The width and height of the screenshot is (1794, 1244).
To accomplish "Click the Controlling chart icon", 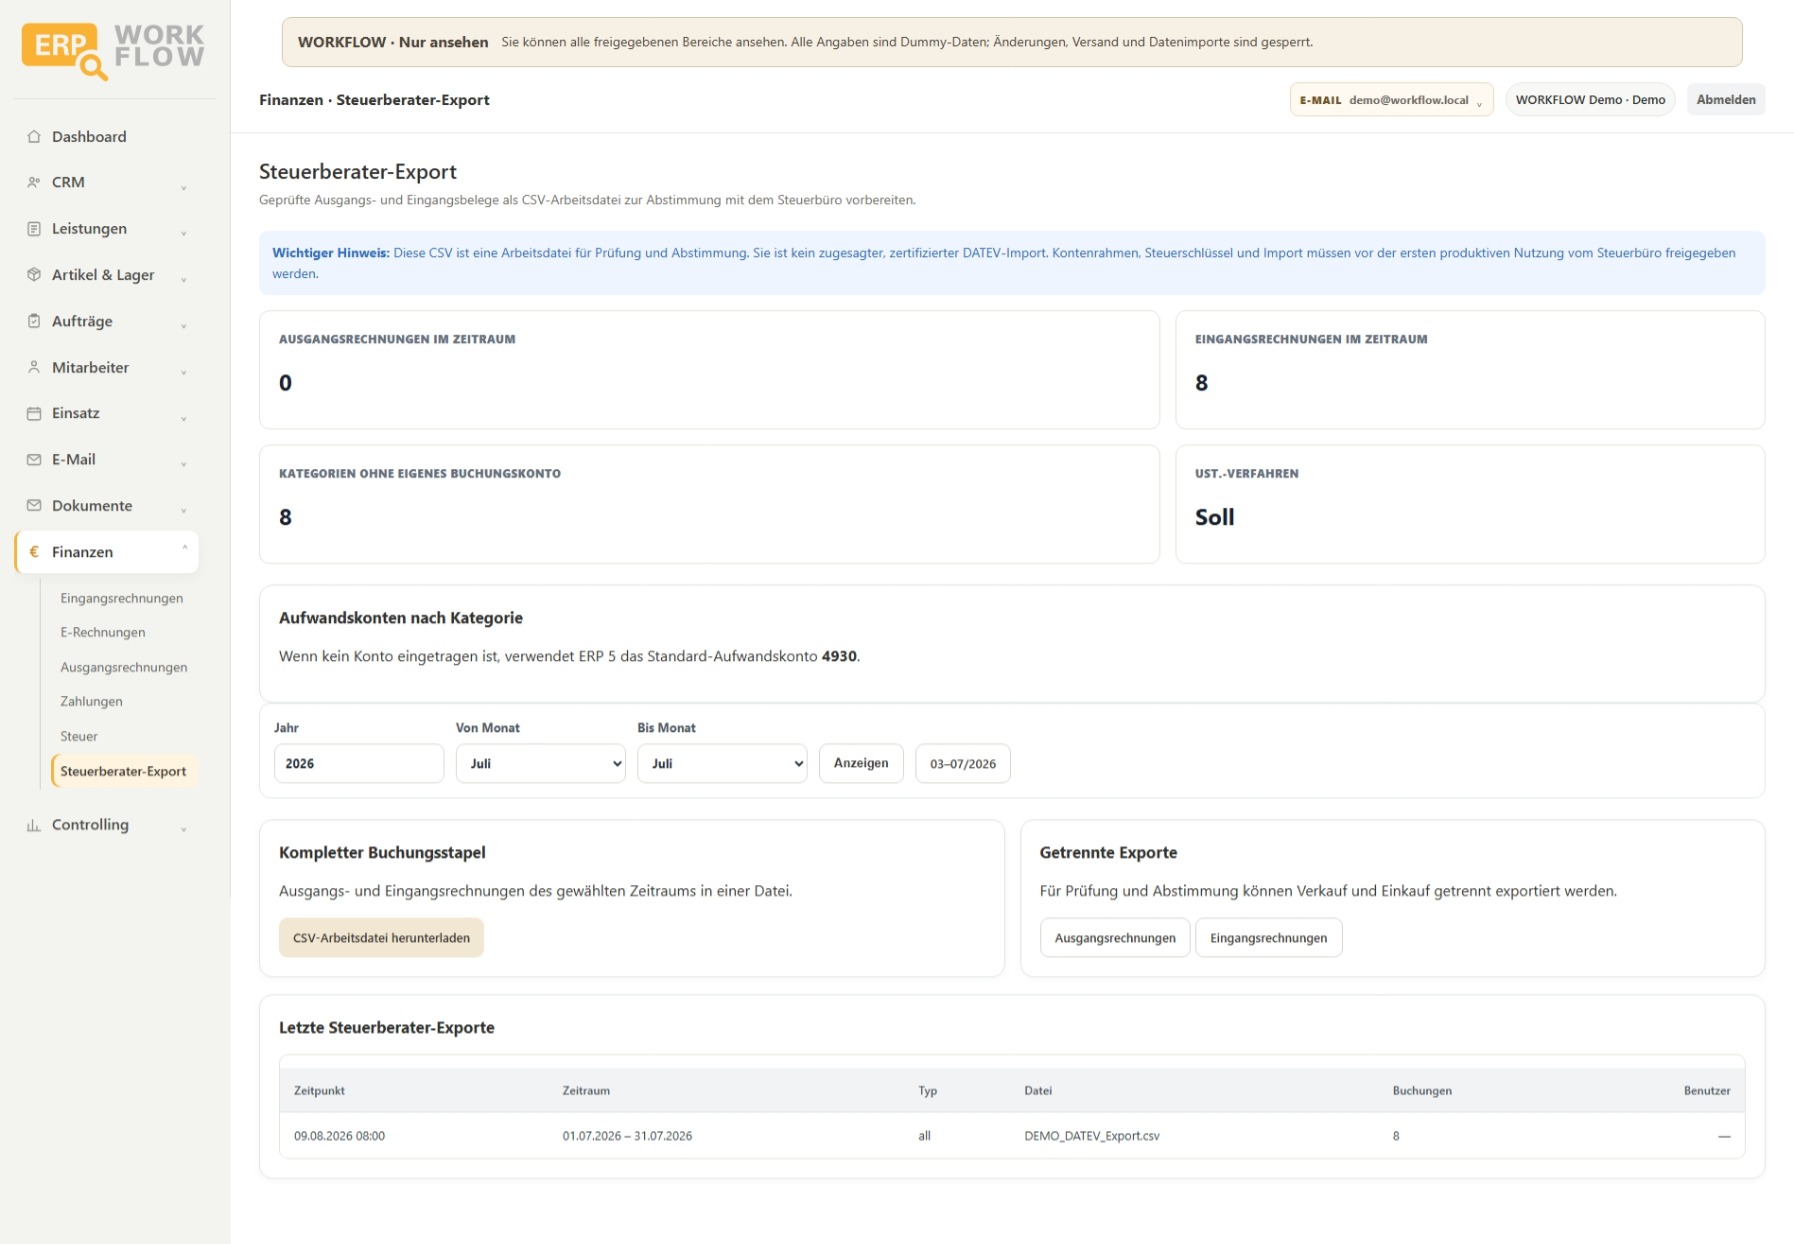I will [34, 825].
